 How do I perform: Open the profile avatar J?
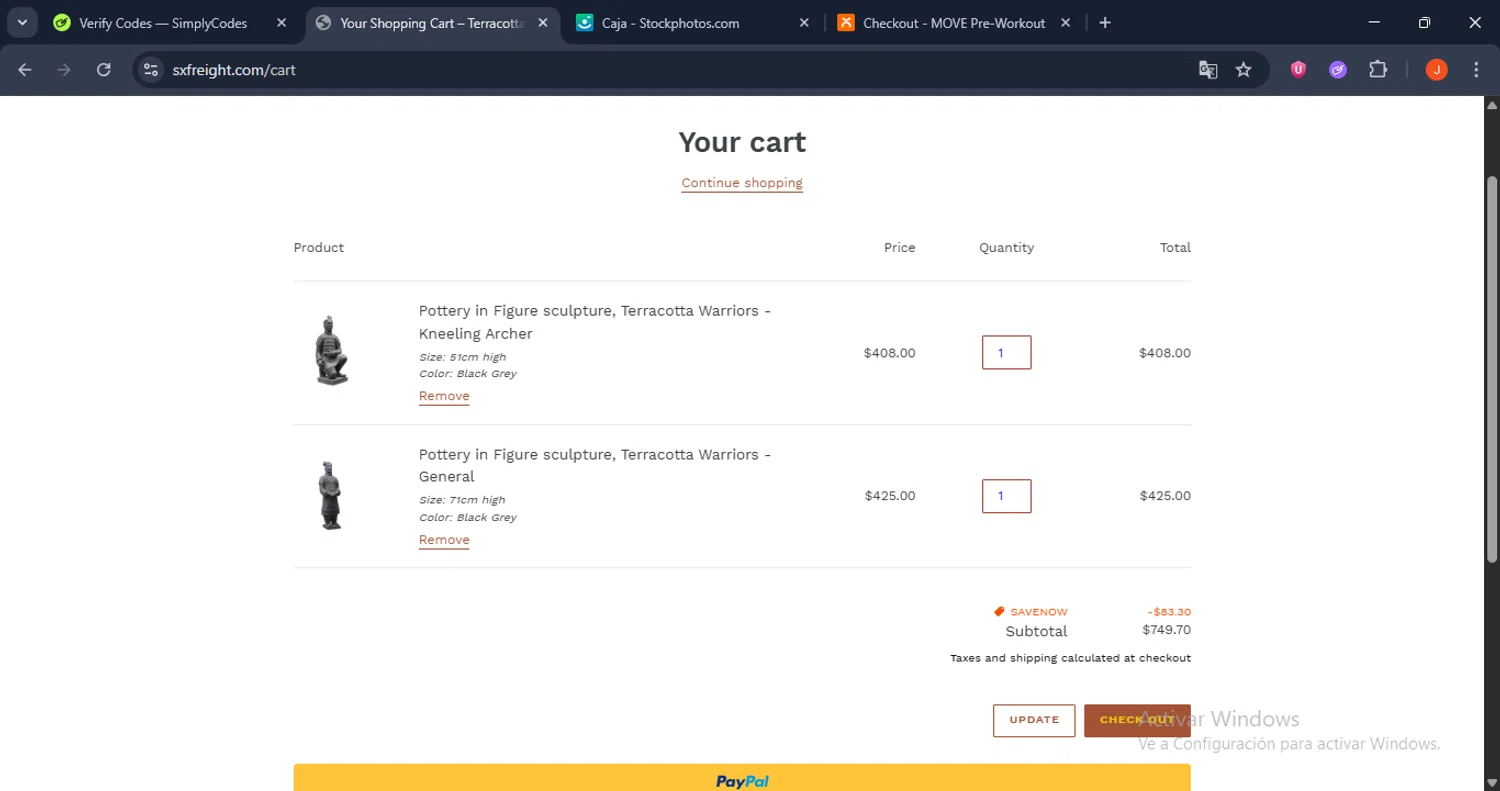point(1436,70)
